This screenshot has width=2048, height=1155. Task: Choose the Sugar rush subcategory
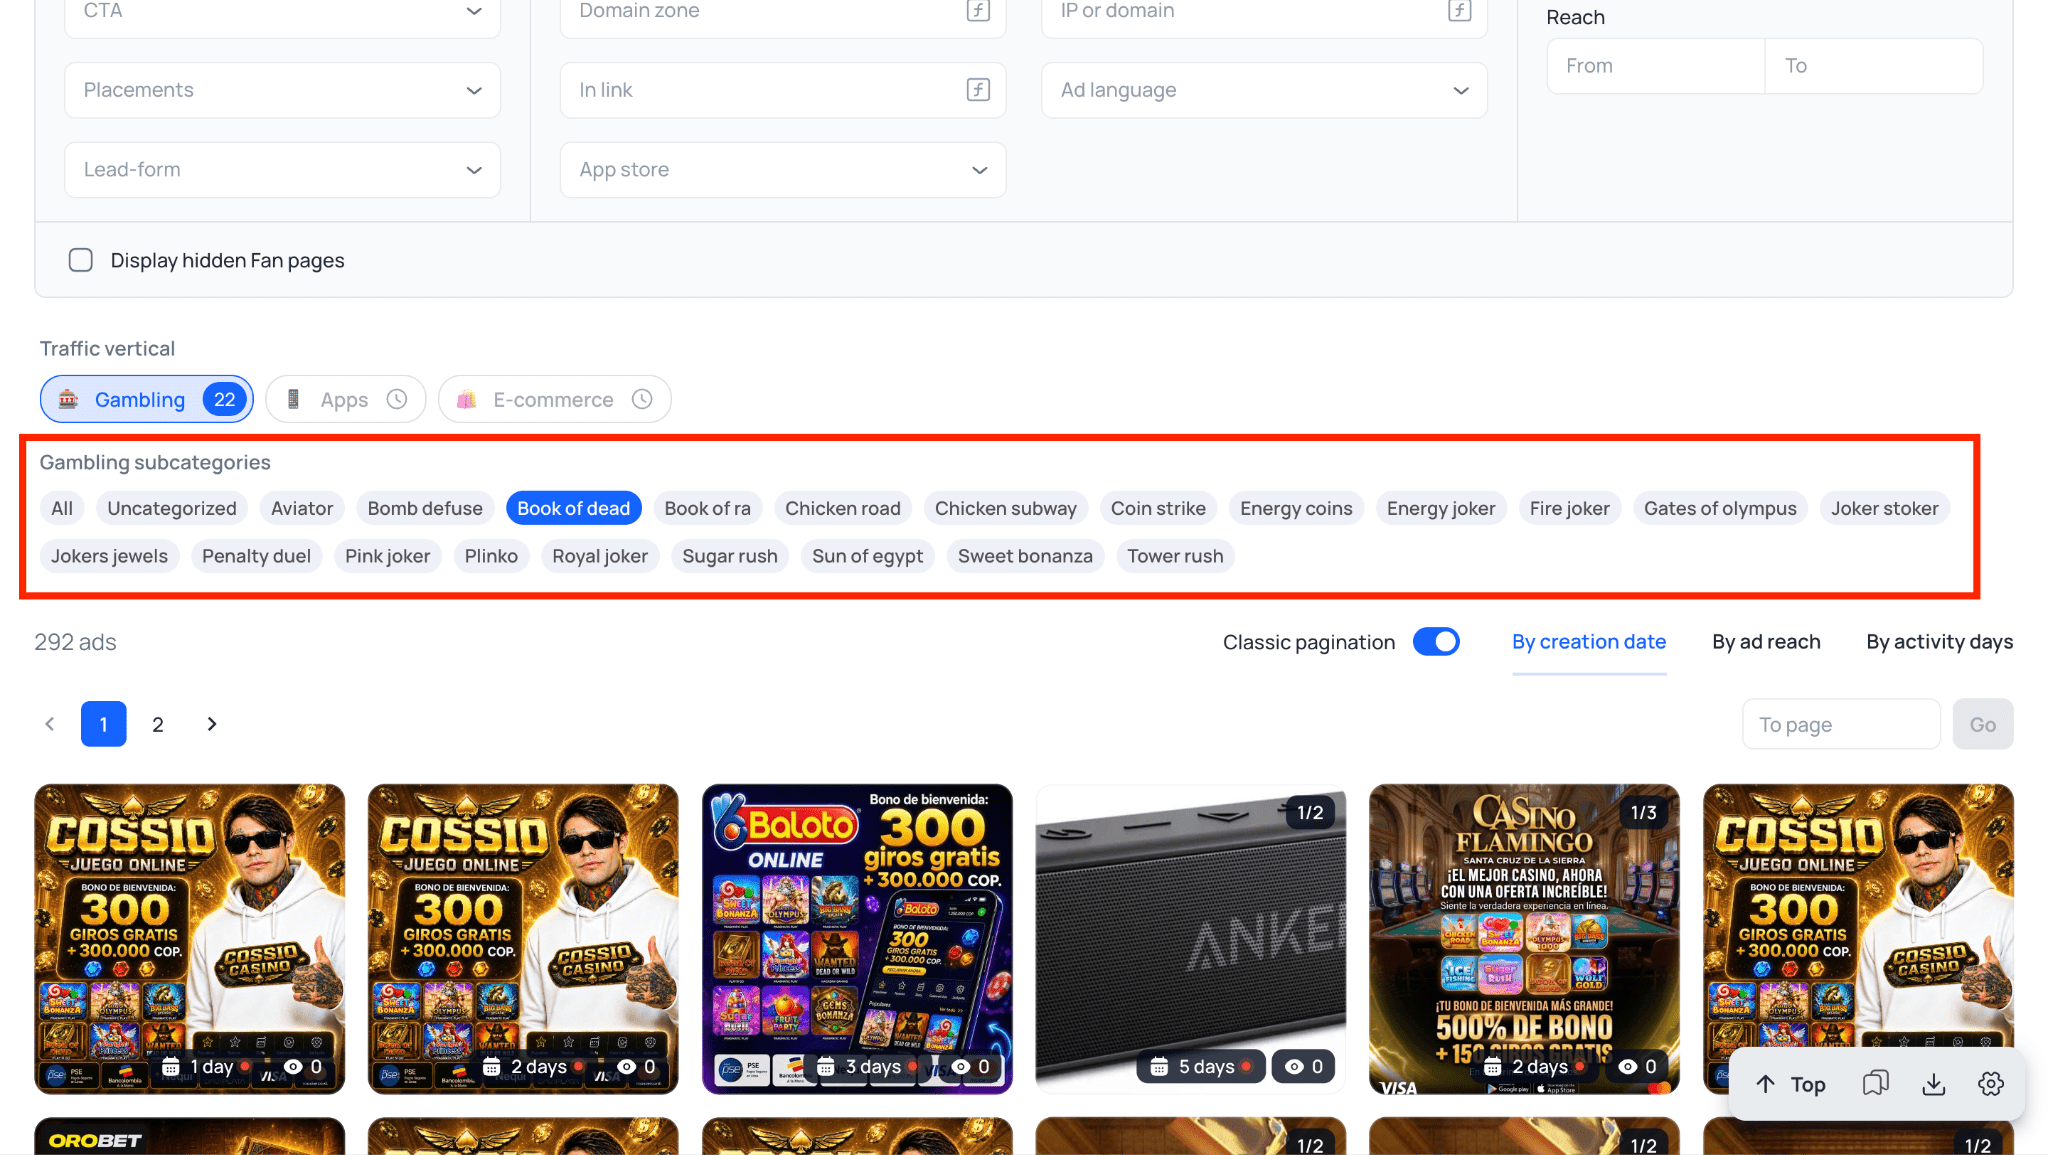(730, 556)
